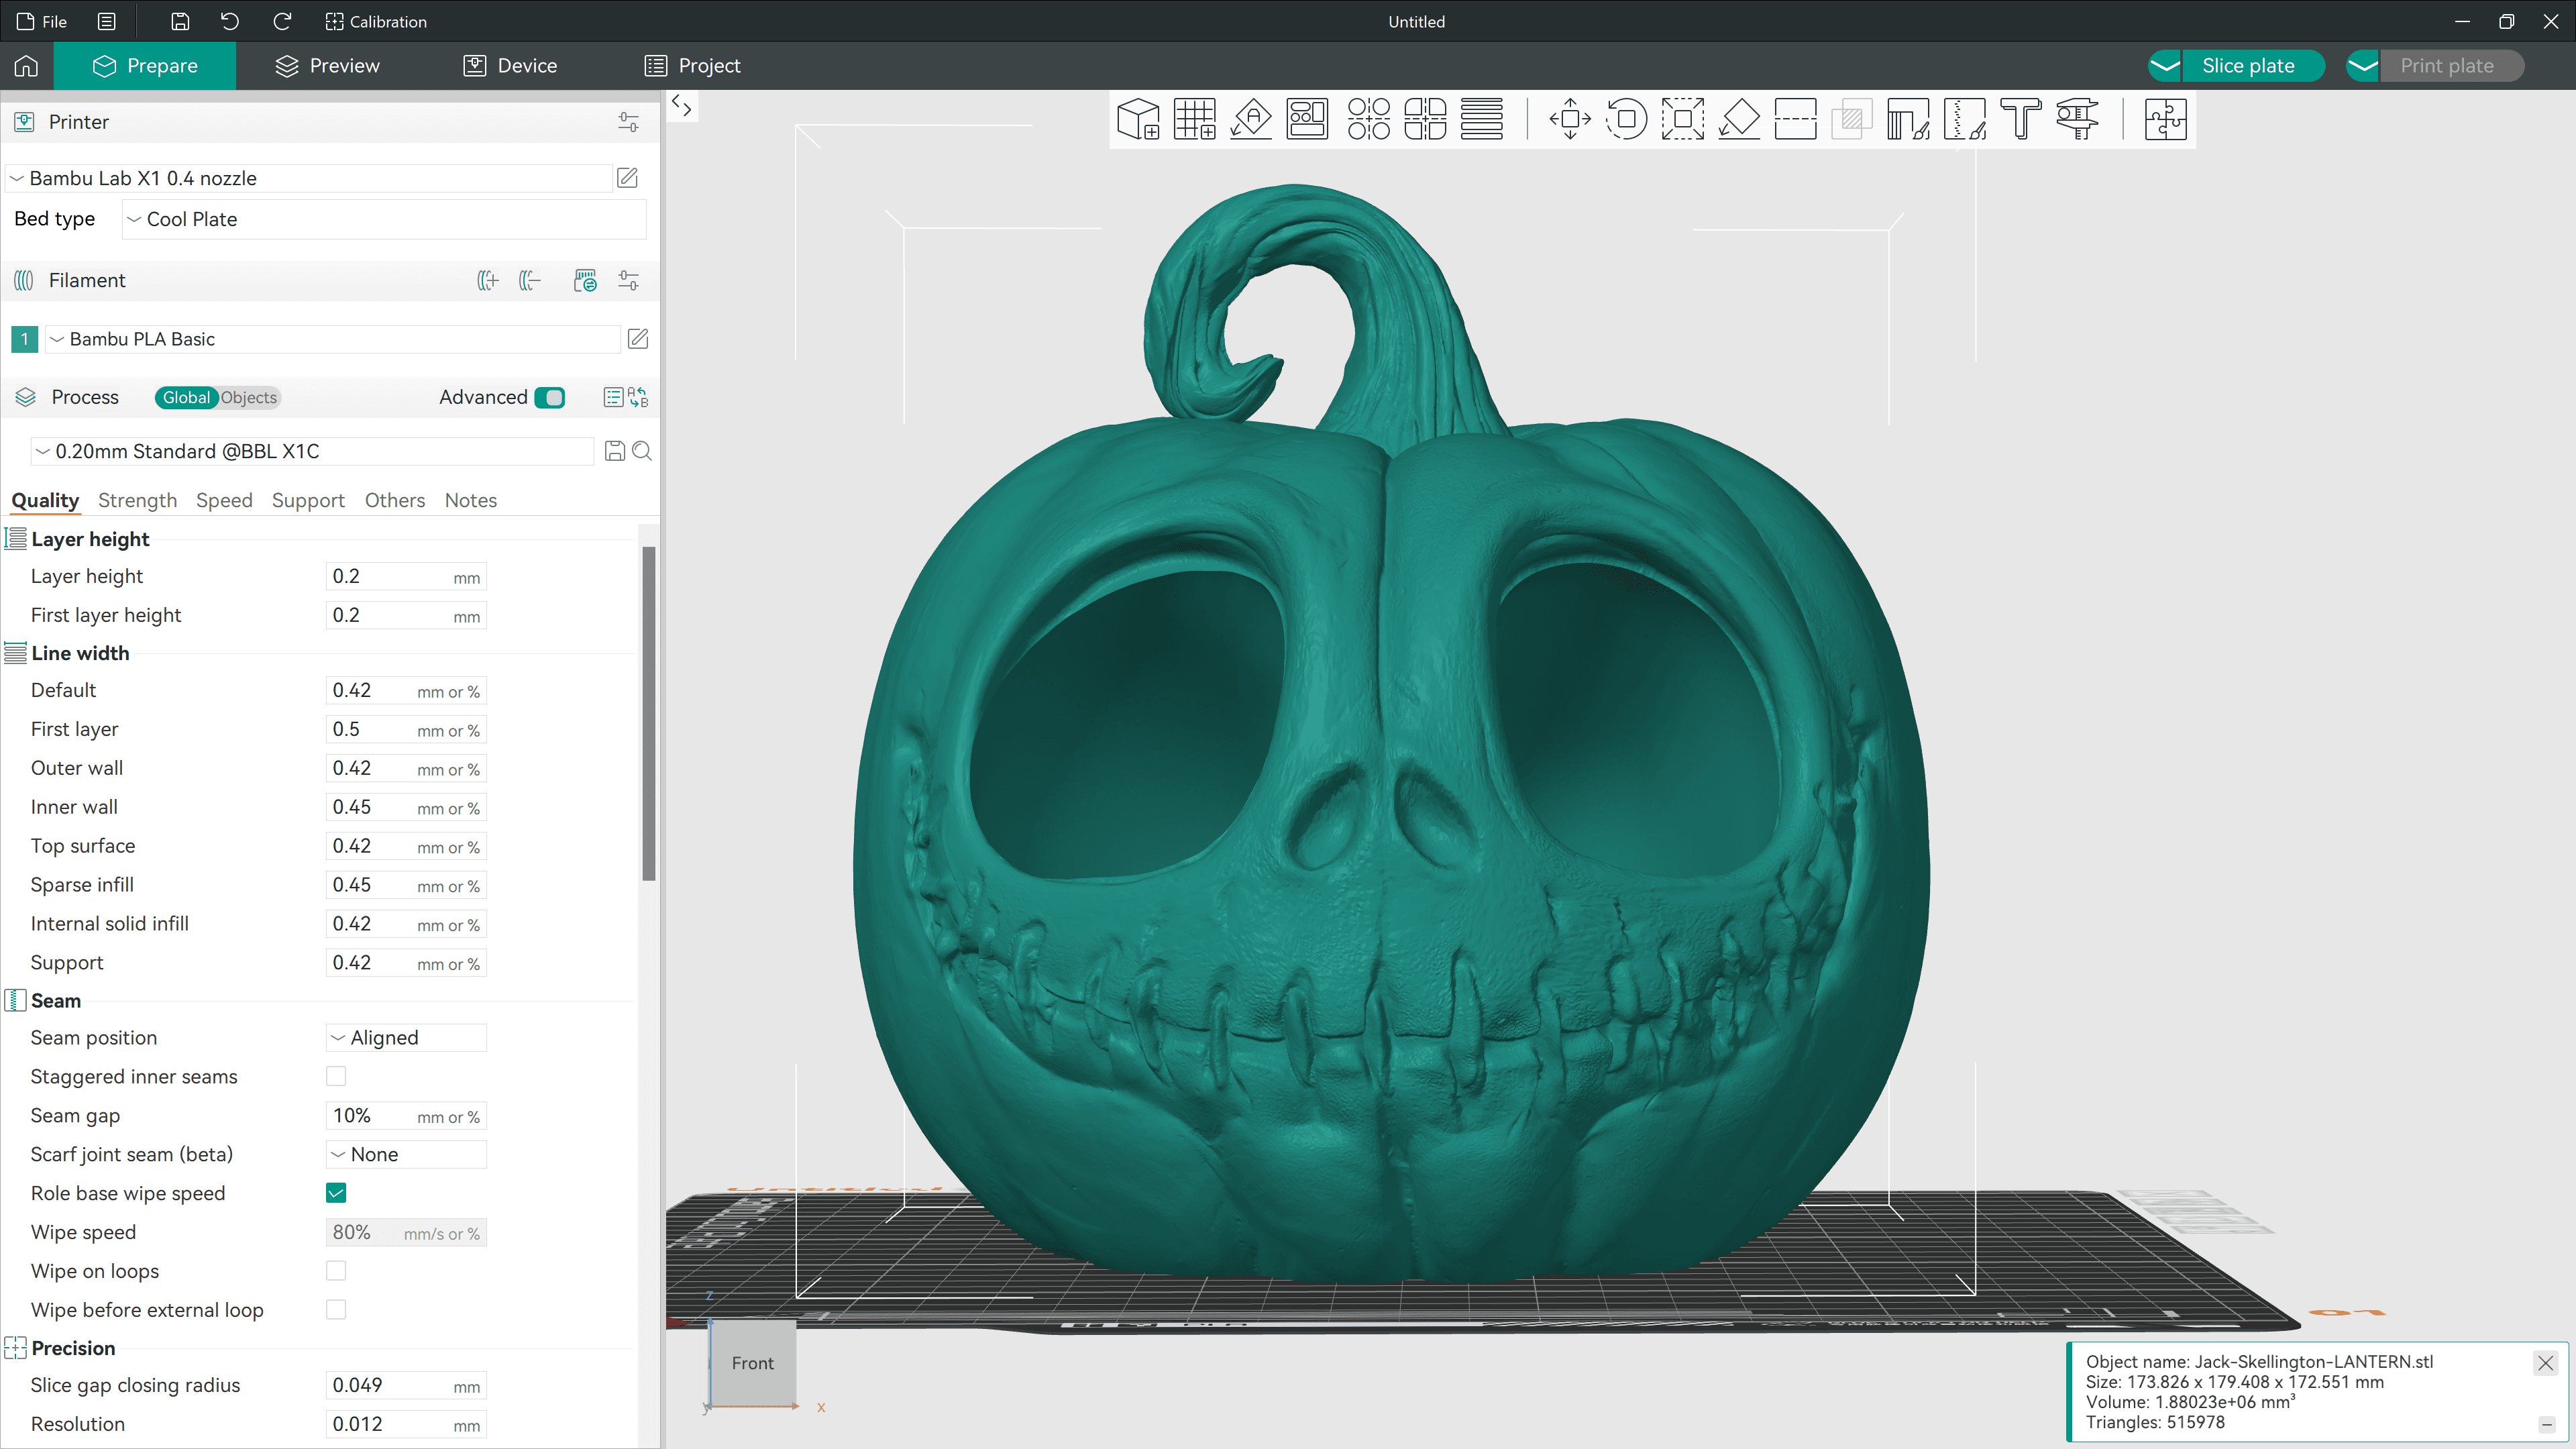The image size is (2576, 1449).
Task: Open the 0.20mm Standard process dropdown
Action: tap(312, 451)
